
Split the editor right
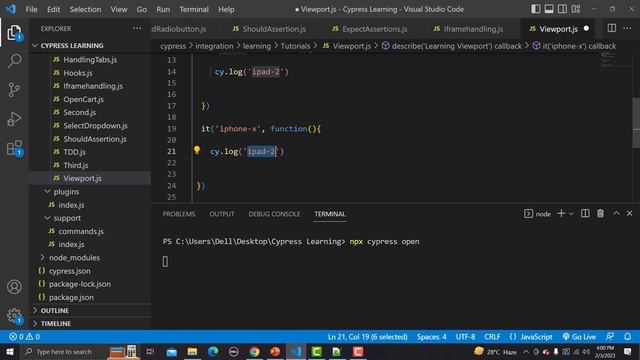[611, 28]
